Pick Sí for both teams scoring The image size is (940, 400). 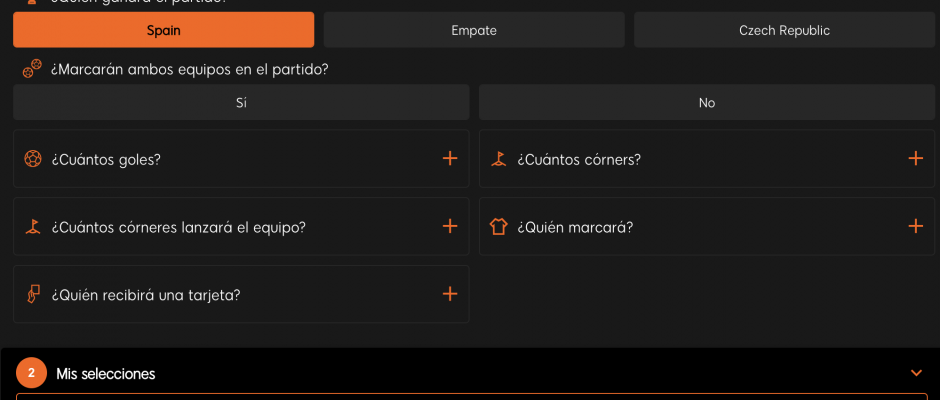pos(241,102)
